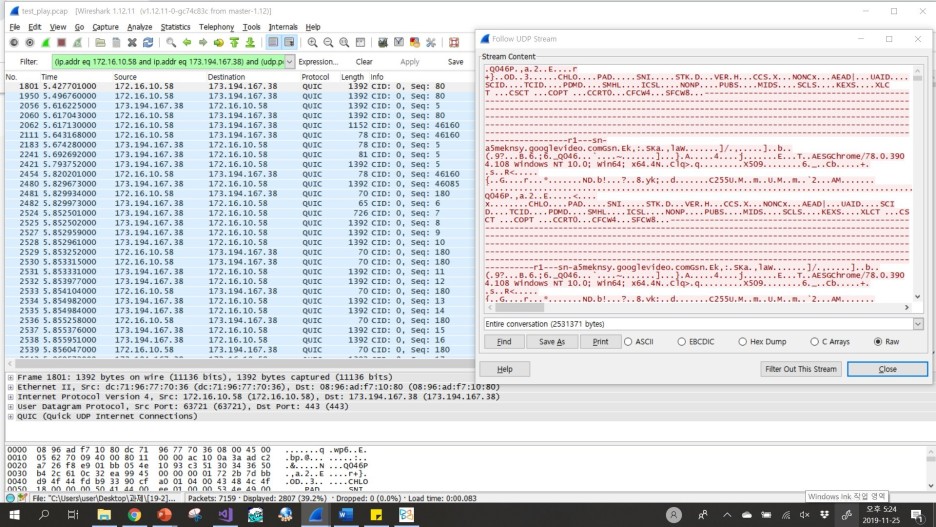
Task: Open the Capture menu
Action: [105, 27]
